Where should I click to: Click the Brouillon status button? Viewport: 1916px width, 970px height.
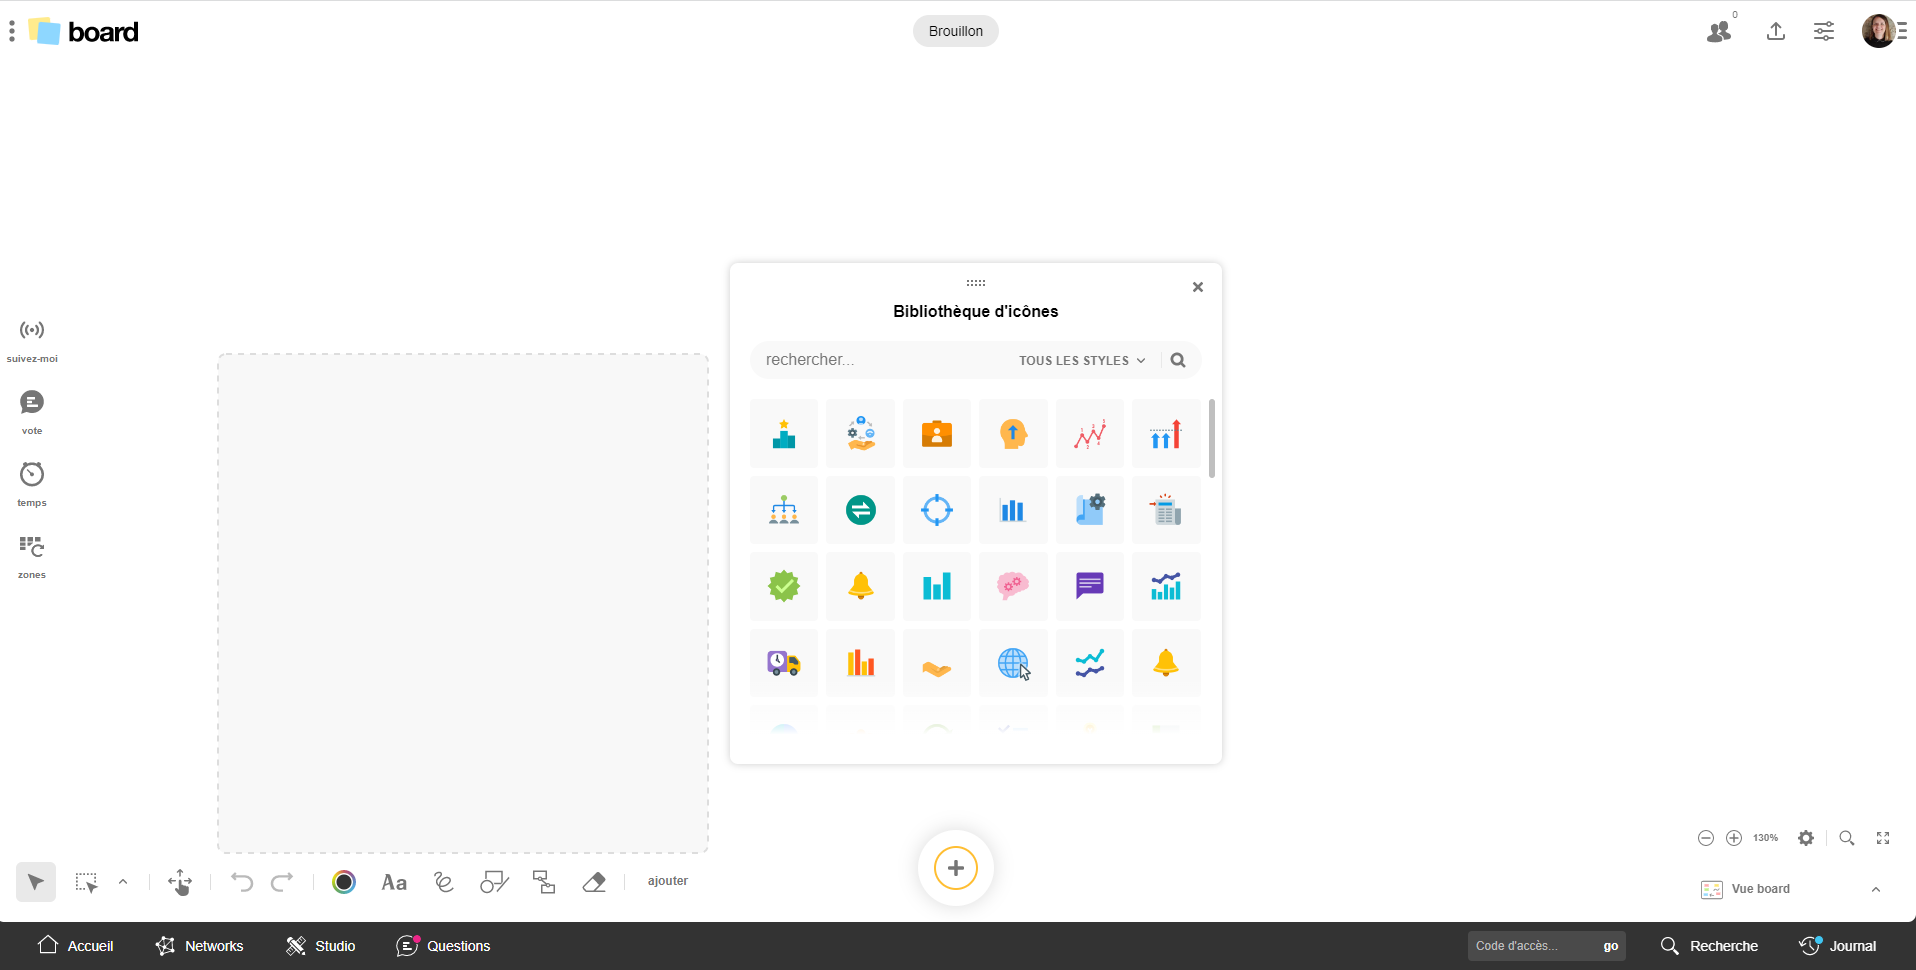pyautogui.click(x=955, y=31)
